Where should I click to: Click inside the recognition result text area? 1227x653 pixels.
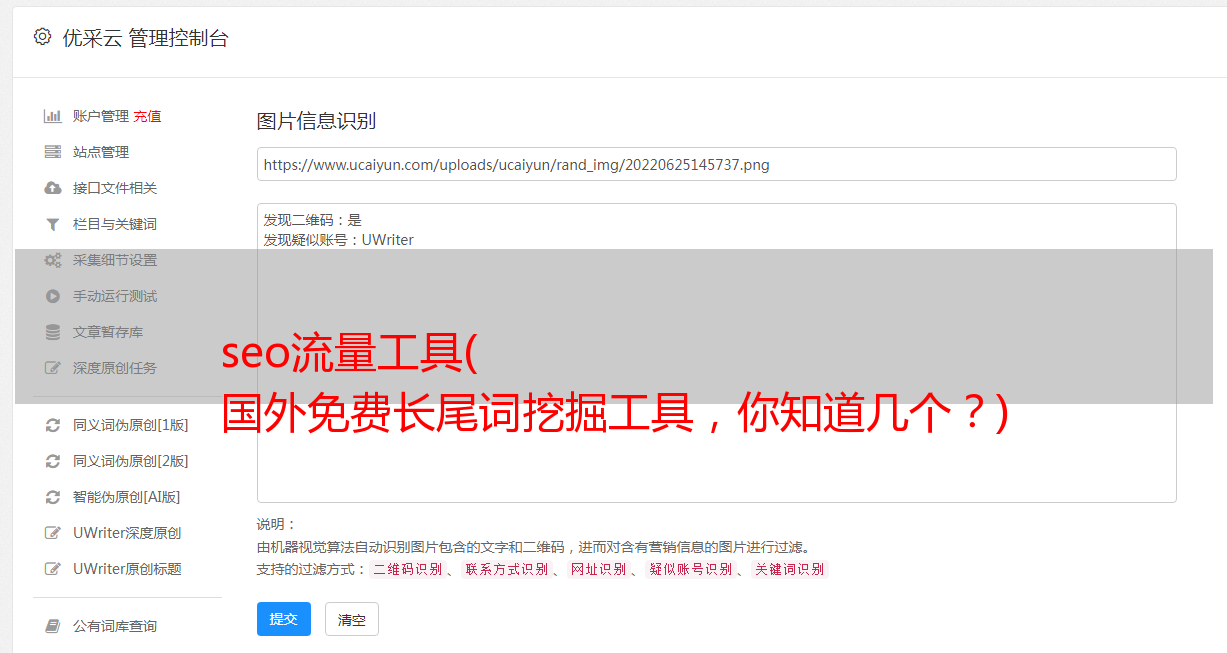716,353
